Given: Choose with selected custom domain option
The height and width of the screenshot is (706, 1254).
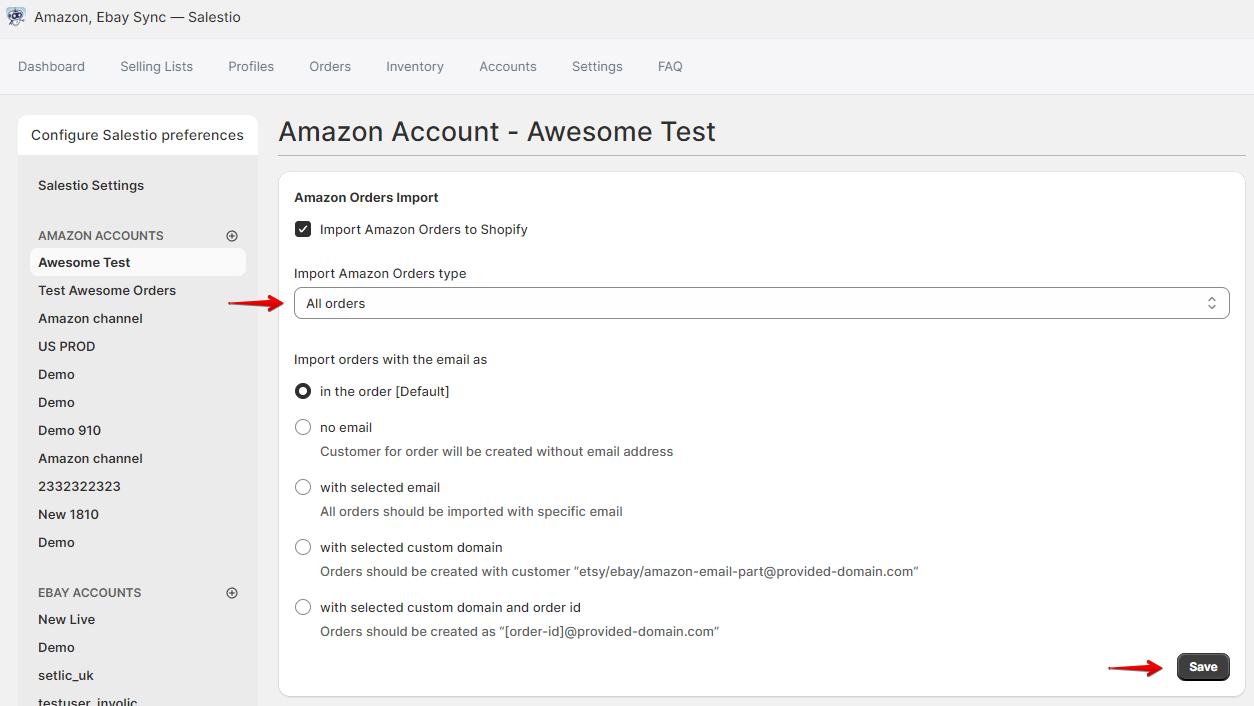Looking at the screenshot, I should point(303,547).
